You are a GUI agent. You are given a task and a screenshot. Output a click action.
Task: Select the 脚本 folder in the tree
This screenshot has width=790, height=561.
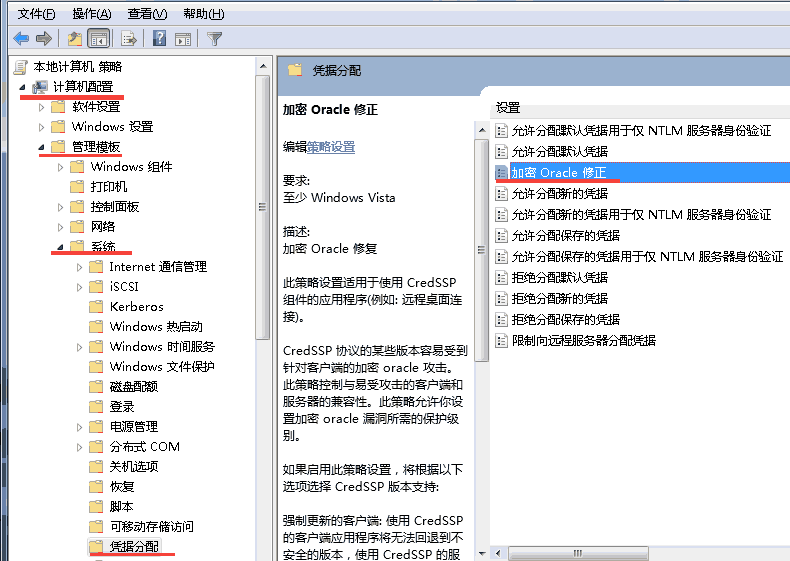(x=121, y=507)
